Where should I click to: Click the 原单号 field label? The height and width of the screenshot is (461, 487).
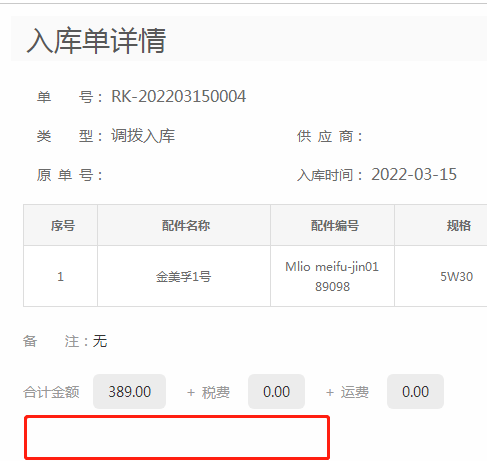tap(69, 175)
